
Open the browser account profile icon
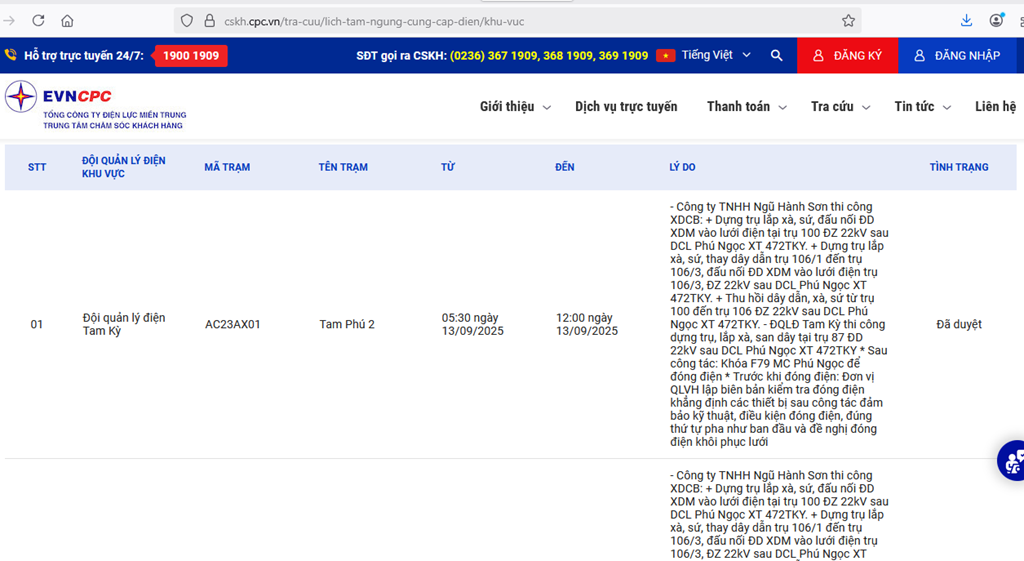coord(996,20)
